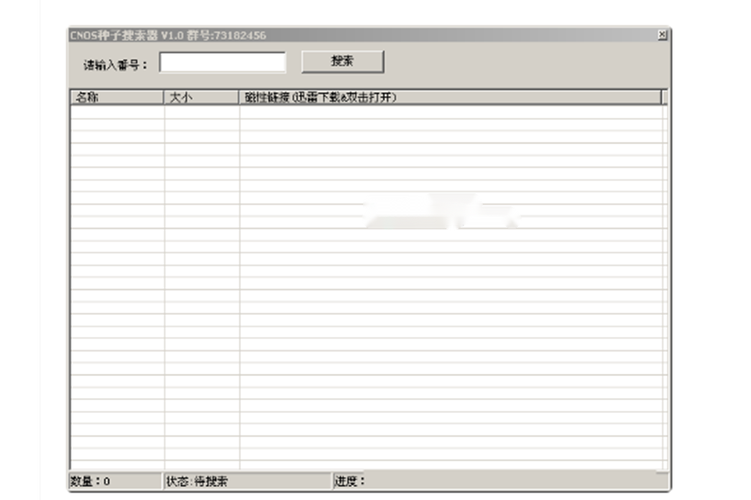Sort by the 大小 column header
The width and height of the screenshot is (751, 500).
tap(201, 98)
